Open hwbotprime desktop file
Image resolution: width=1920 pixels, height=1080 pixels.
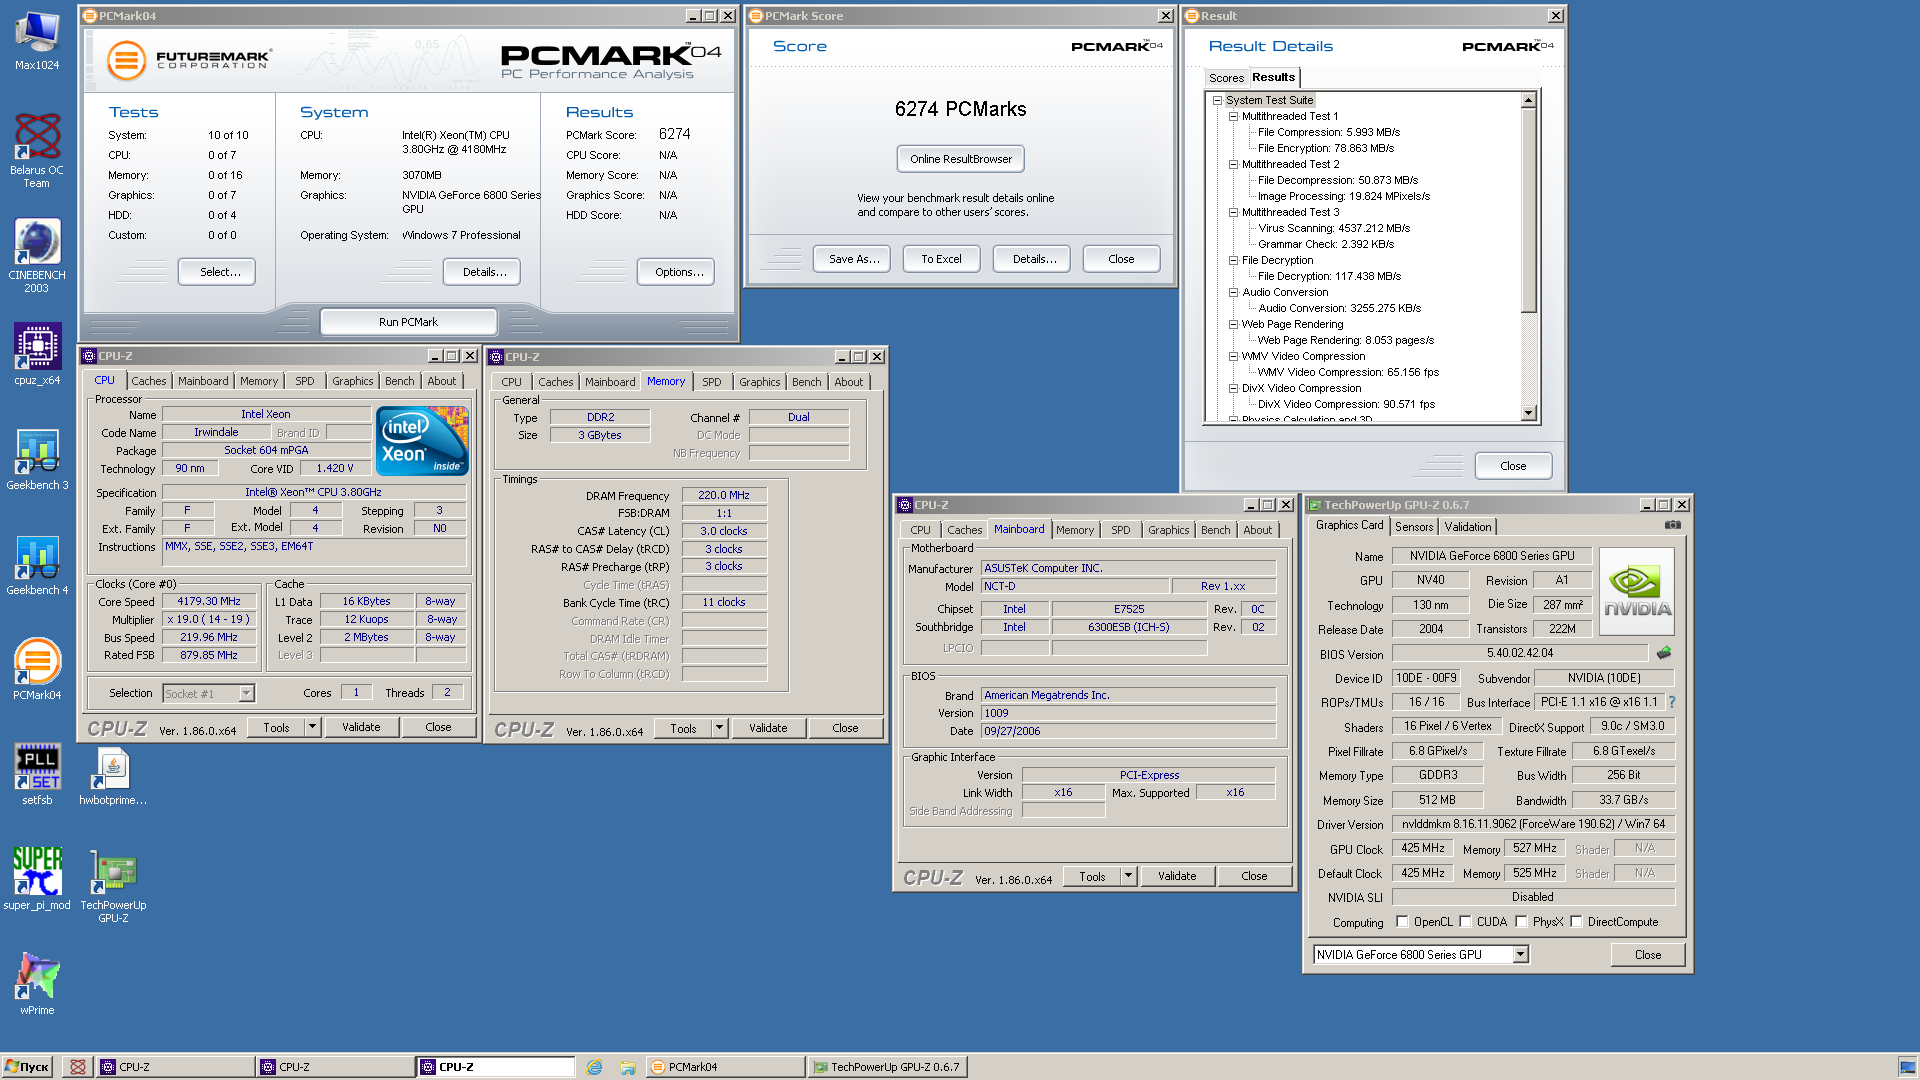[x=113, y=774]
